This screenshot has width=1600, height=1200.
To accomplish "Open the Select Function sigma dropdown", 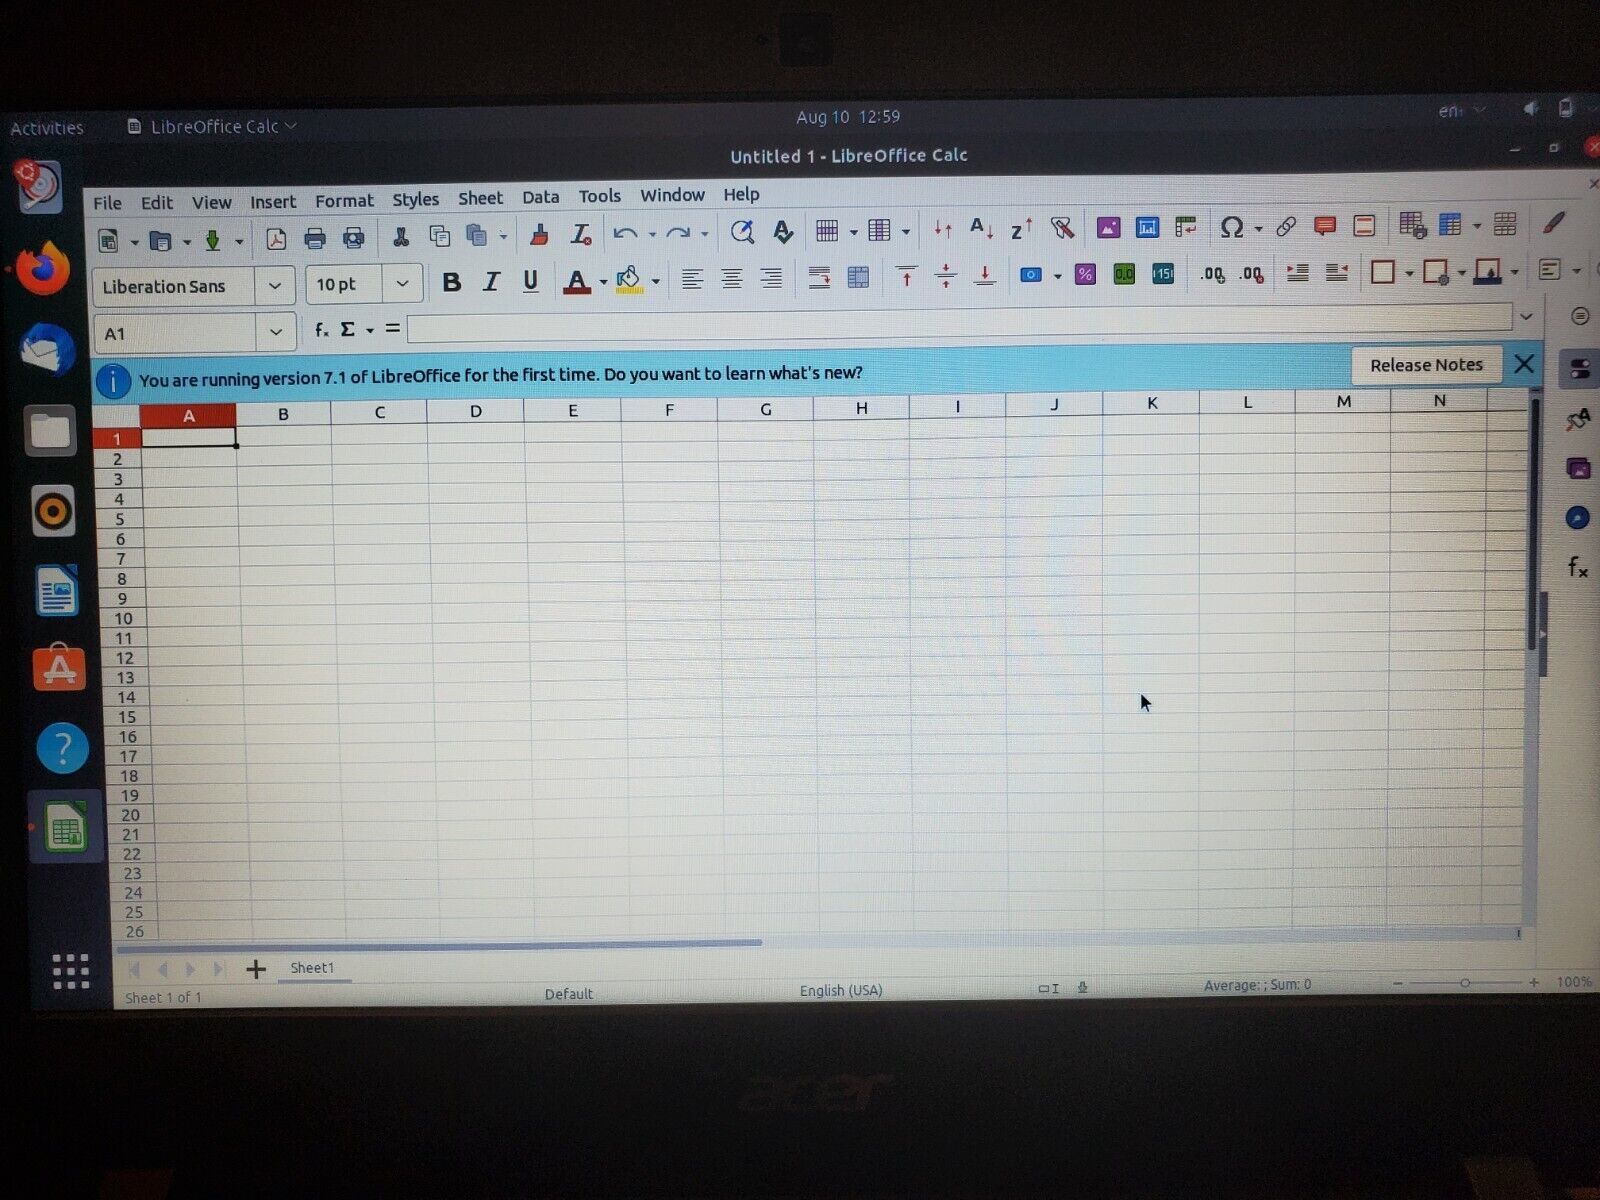I will [x=370, y=330].
